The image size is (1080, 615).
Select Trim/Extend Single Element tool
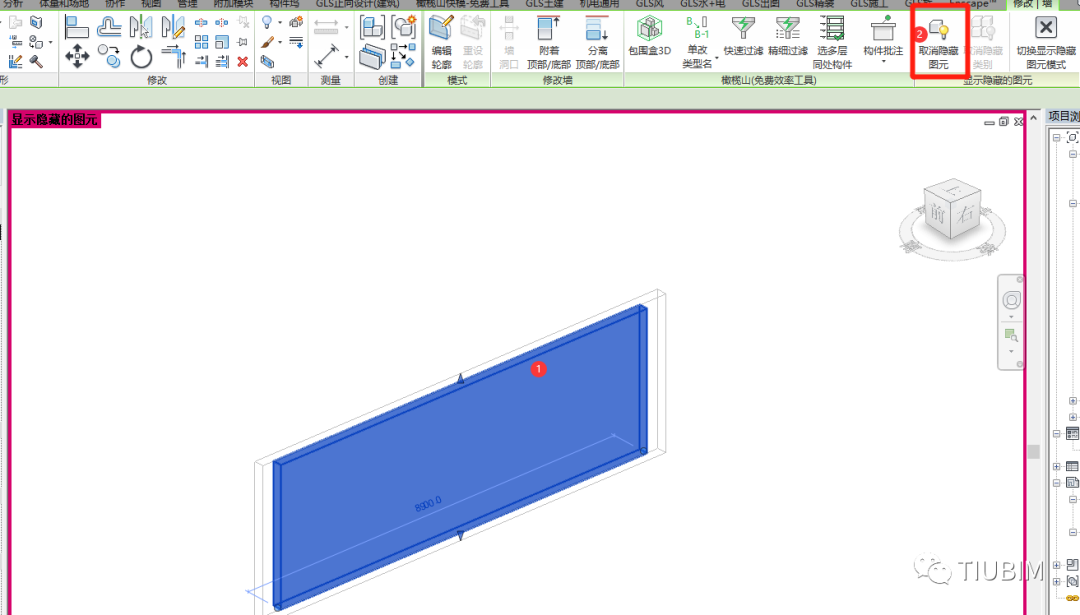[201, 62]
